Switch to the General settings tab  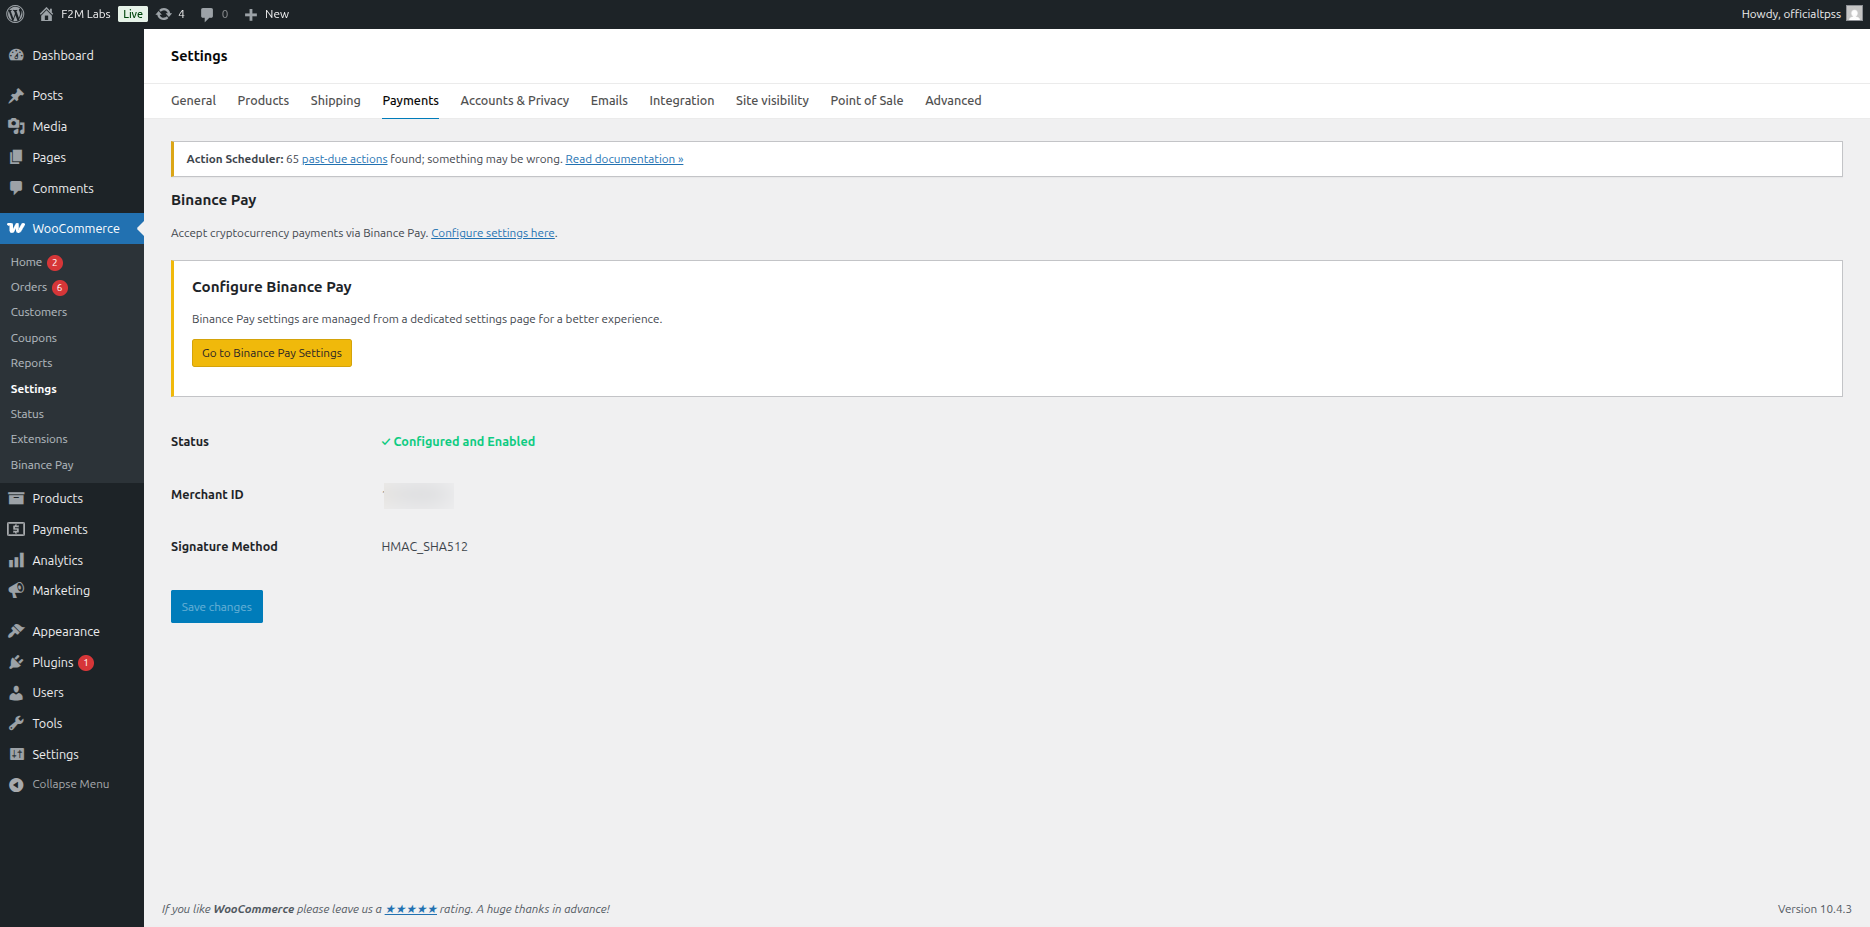[193, 101]
